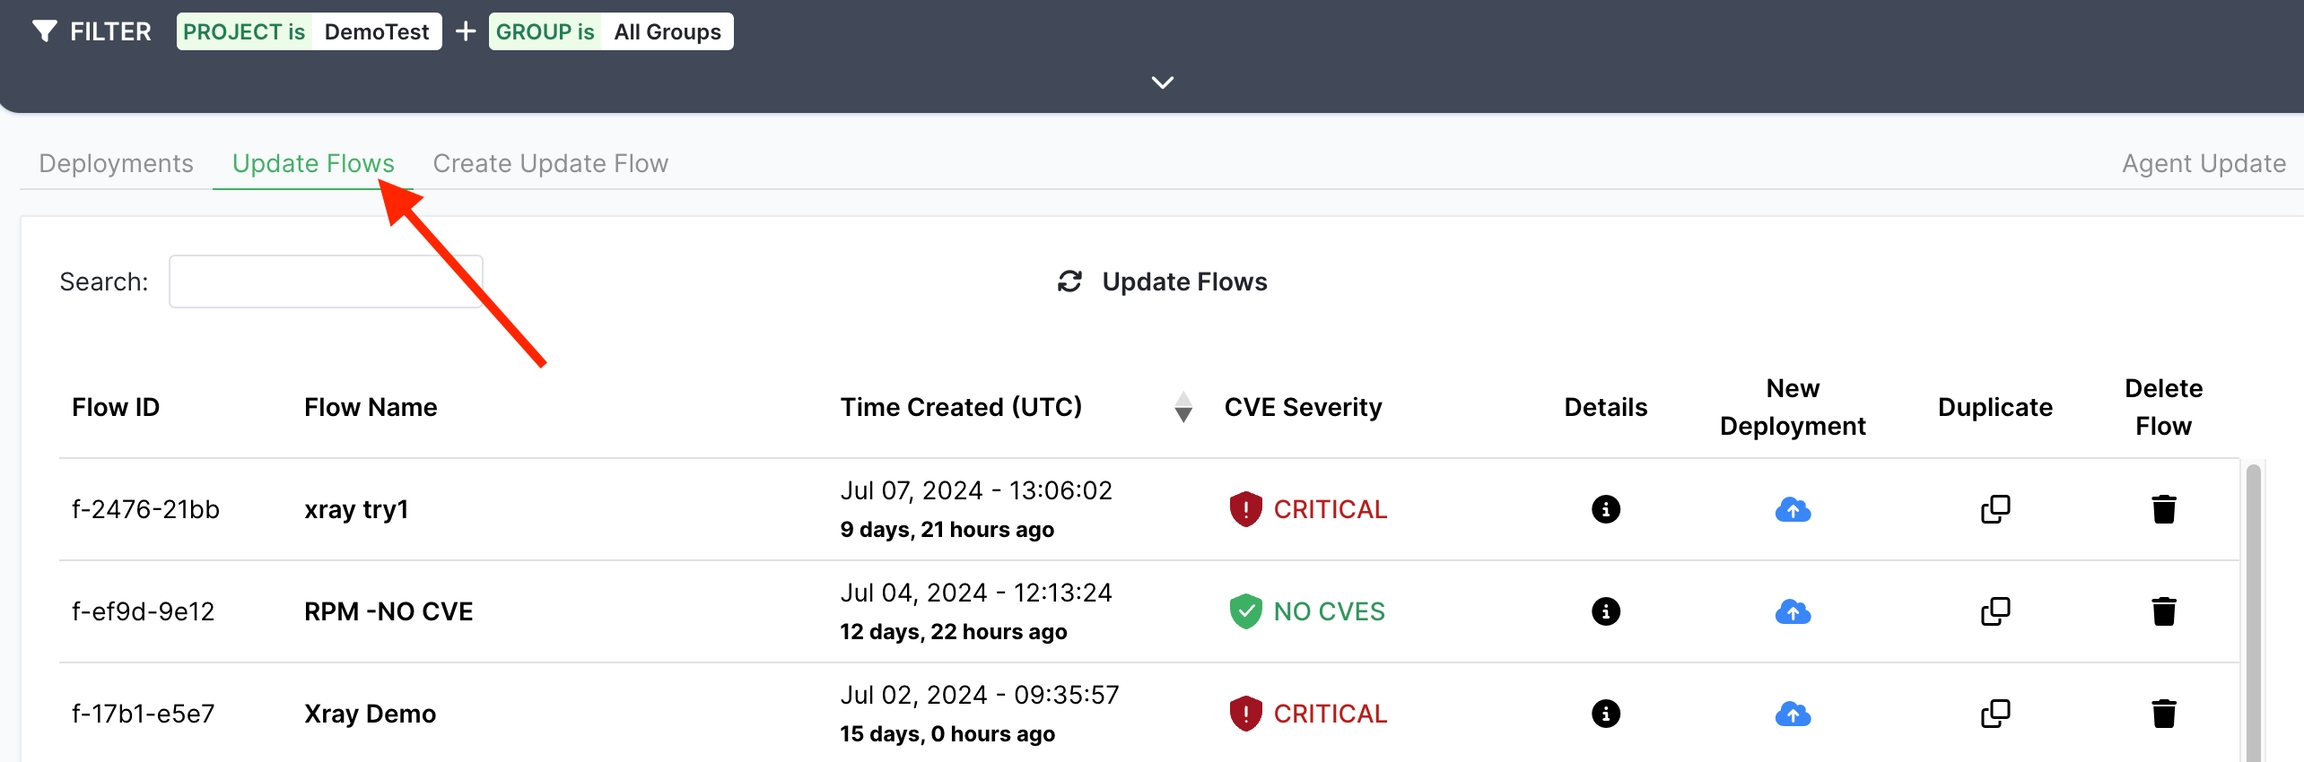This screenshot has height=762, width=2304.
Task: Switch to the Deployments tab
Action: click(116, 163)
